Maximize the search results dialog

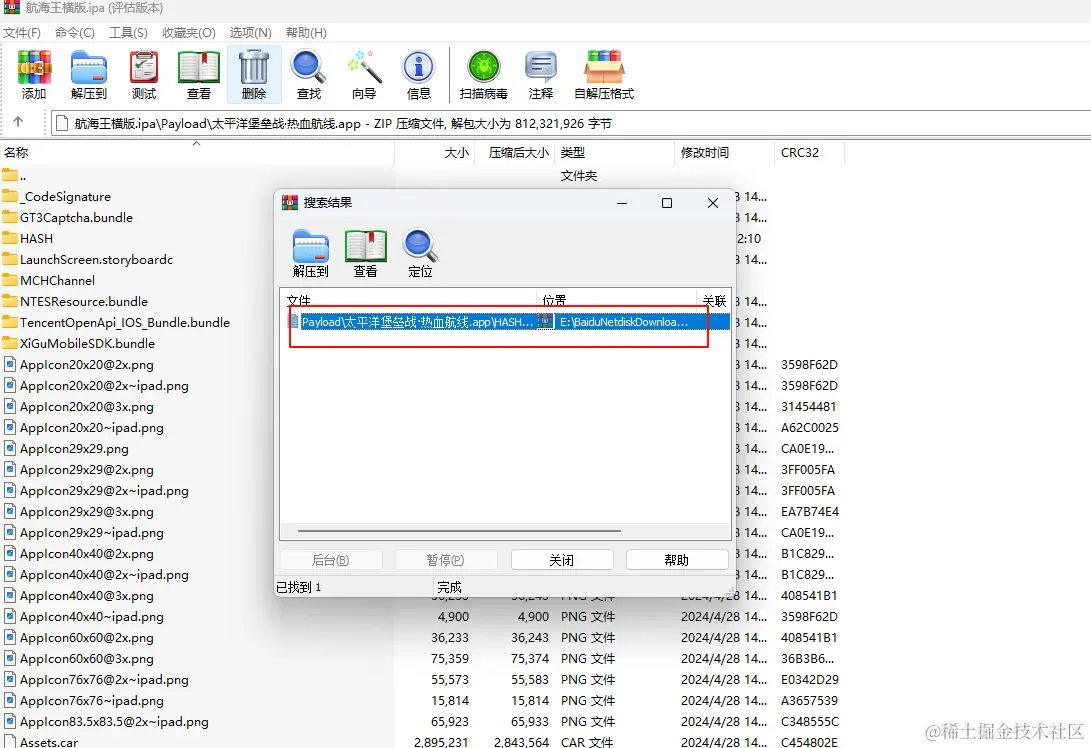click(x=667, y=202)
